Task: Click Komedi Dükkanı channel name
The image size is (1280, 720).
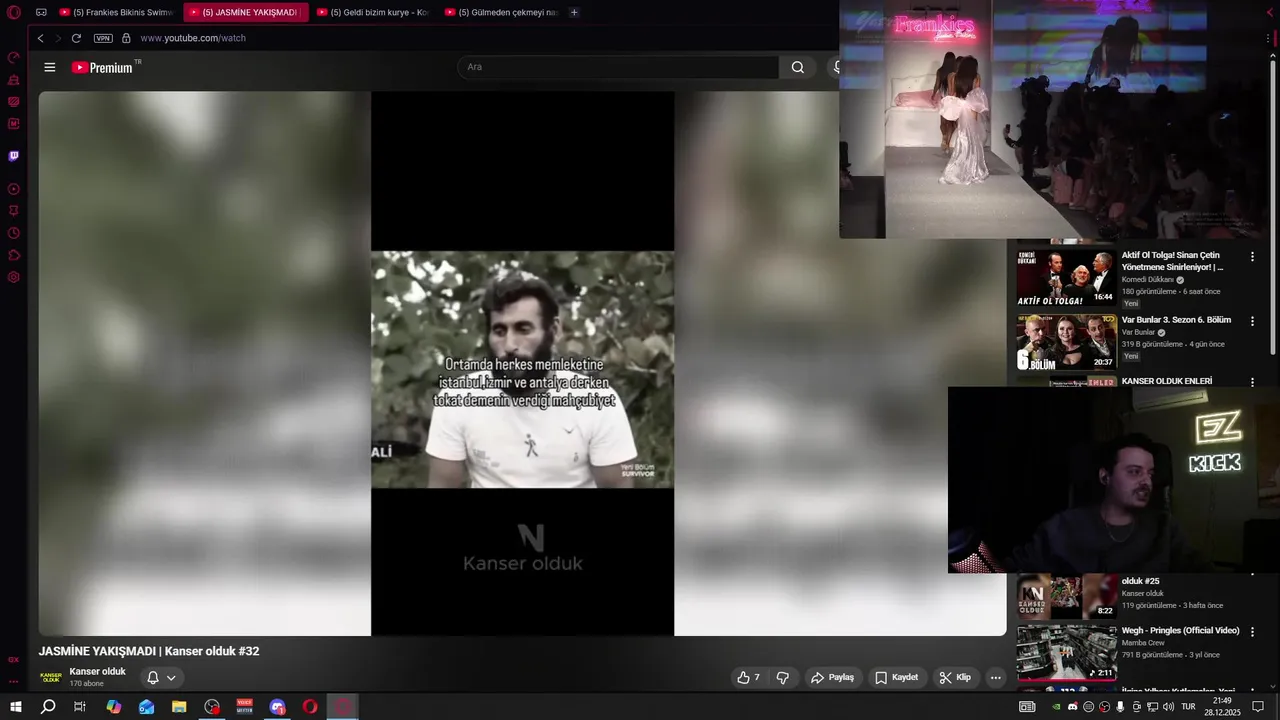Action: pos(1147,280)
